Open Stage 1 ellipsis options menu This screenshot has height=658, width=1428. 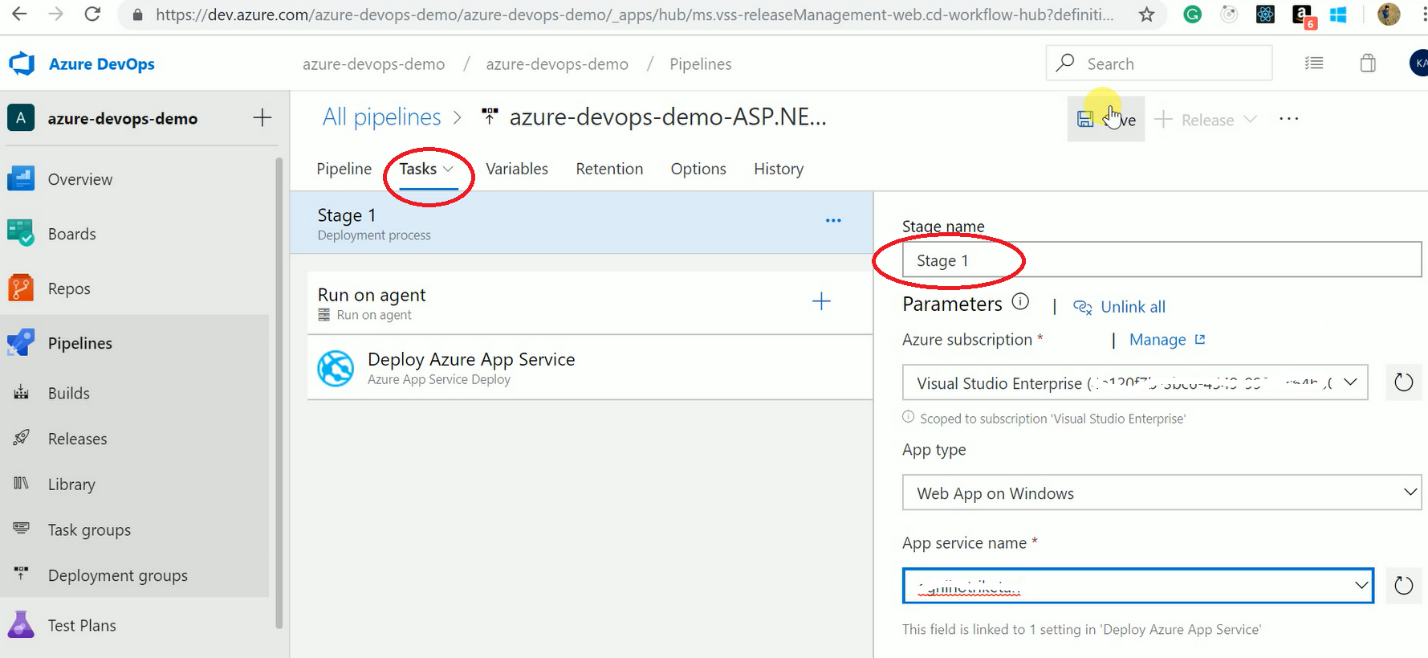833,221
